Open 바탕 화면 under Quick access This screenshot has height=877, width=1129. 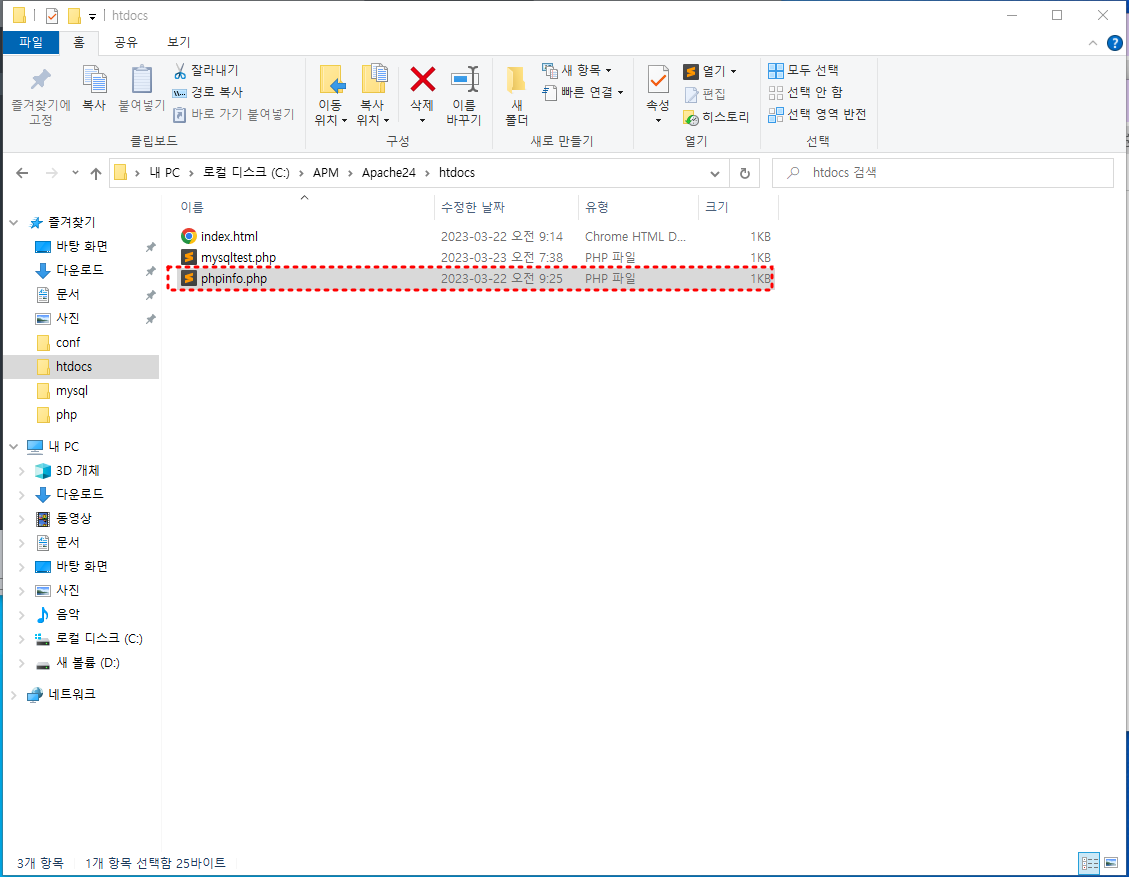81,246
